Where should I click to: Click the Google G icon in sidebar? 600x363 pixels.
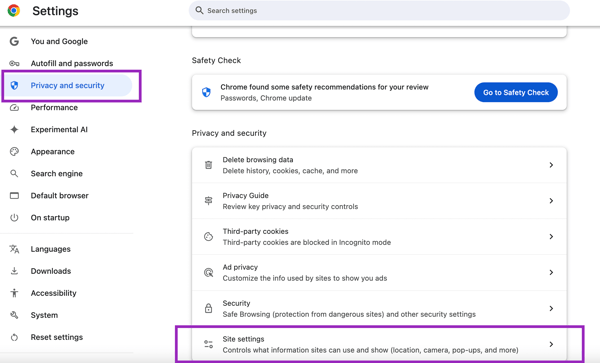click(x=14, y=41)
